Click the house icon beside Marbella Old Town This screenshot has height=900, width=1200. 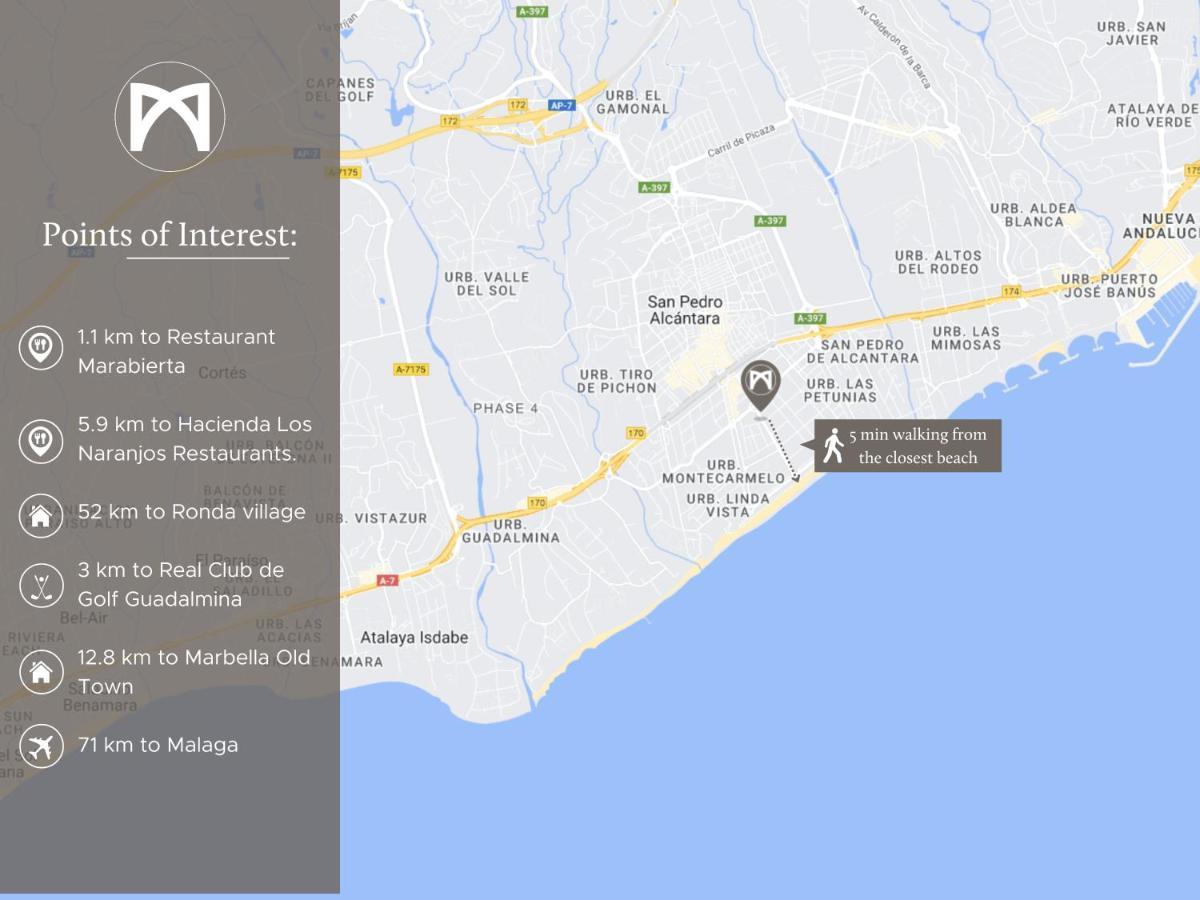coord(41,672)
